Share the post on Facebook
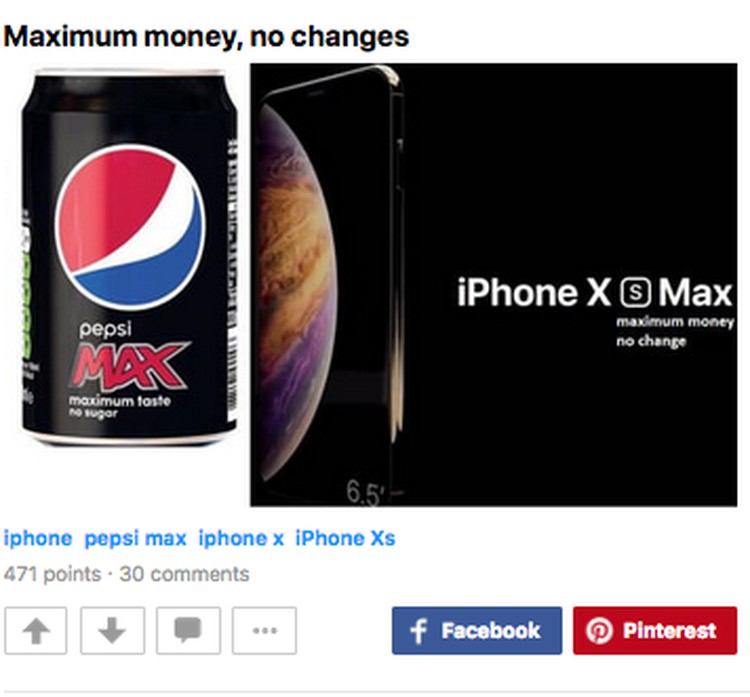The height and width of the screenshot is (697, 750). click(x=477, y=630)
